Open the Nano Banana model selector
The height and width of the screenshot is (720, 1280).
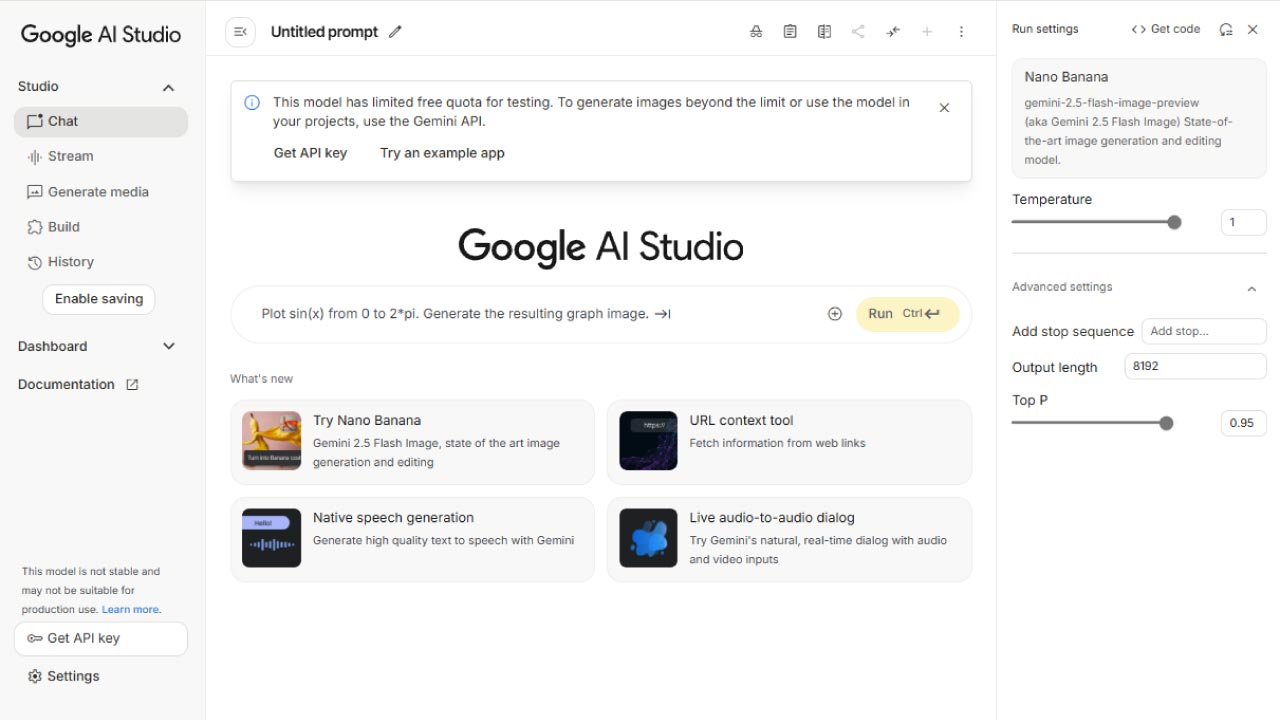point(1139,118)
